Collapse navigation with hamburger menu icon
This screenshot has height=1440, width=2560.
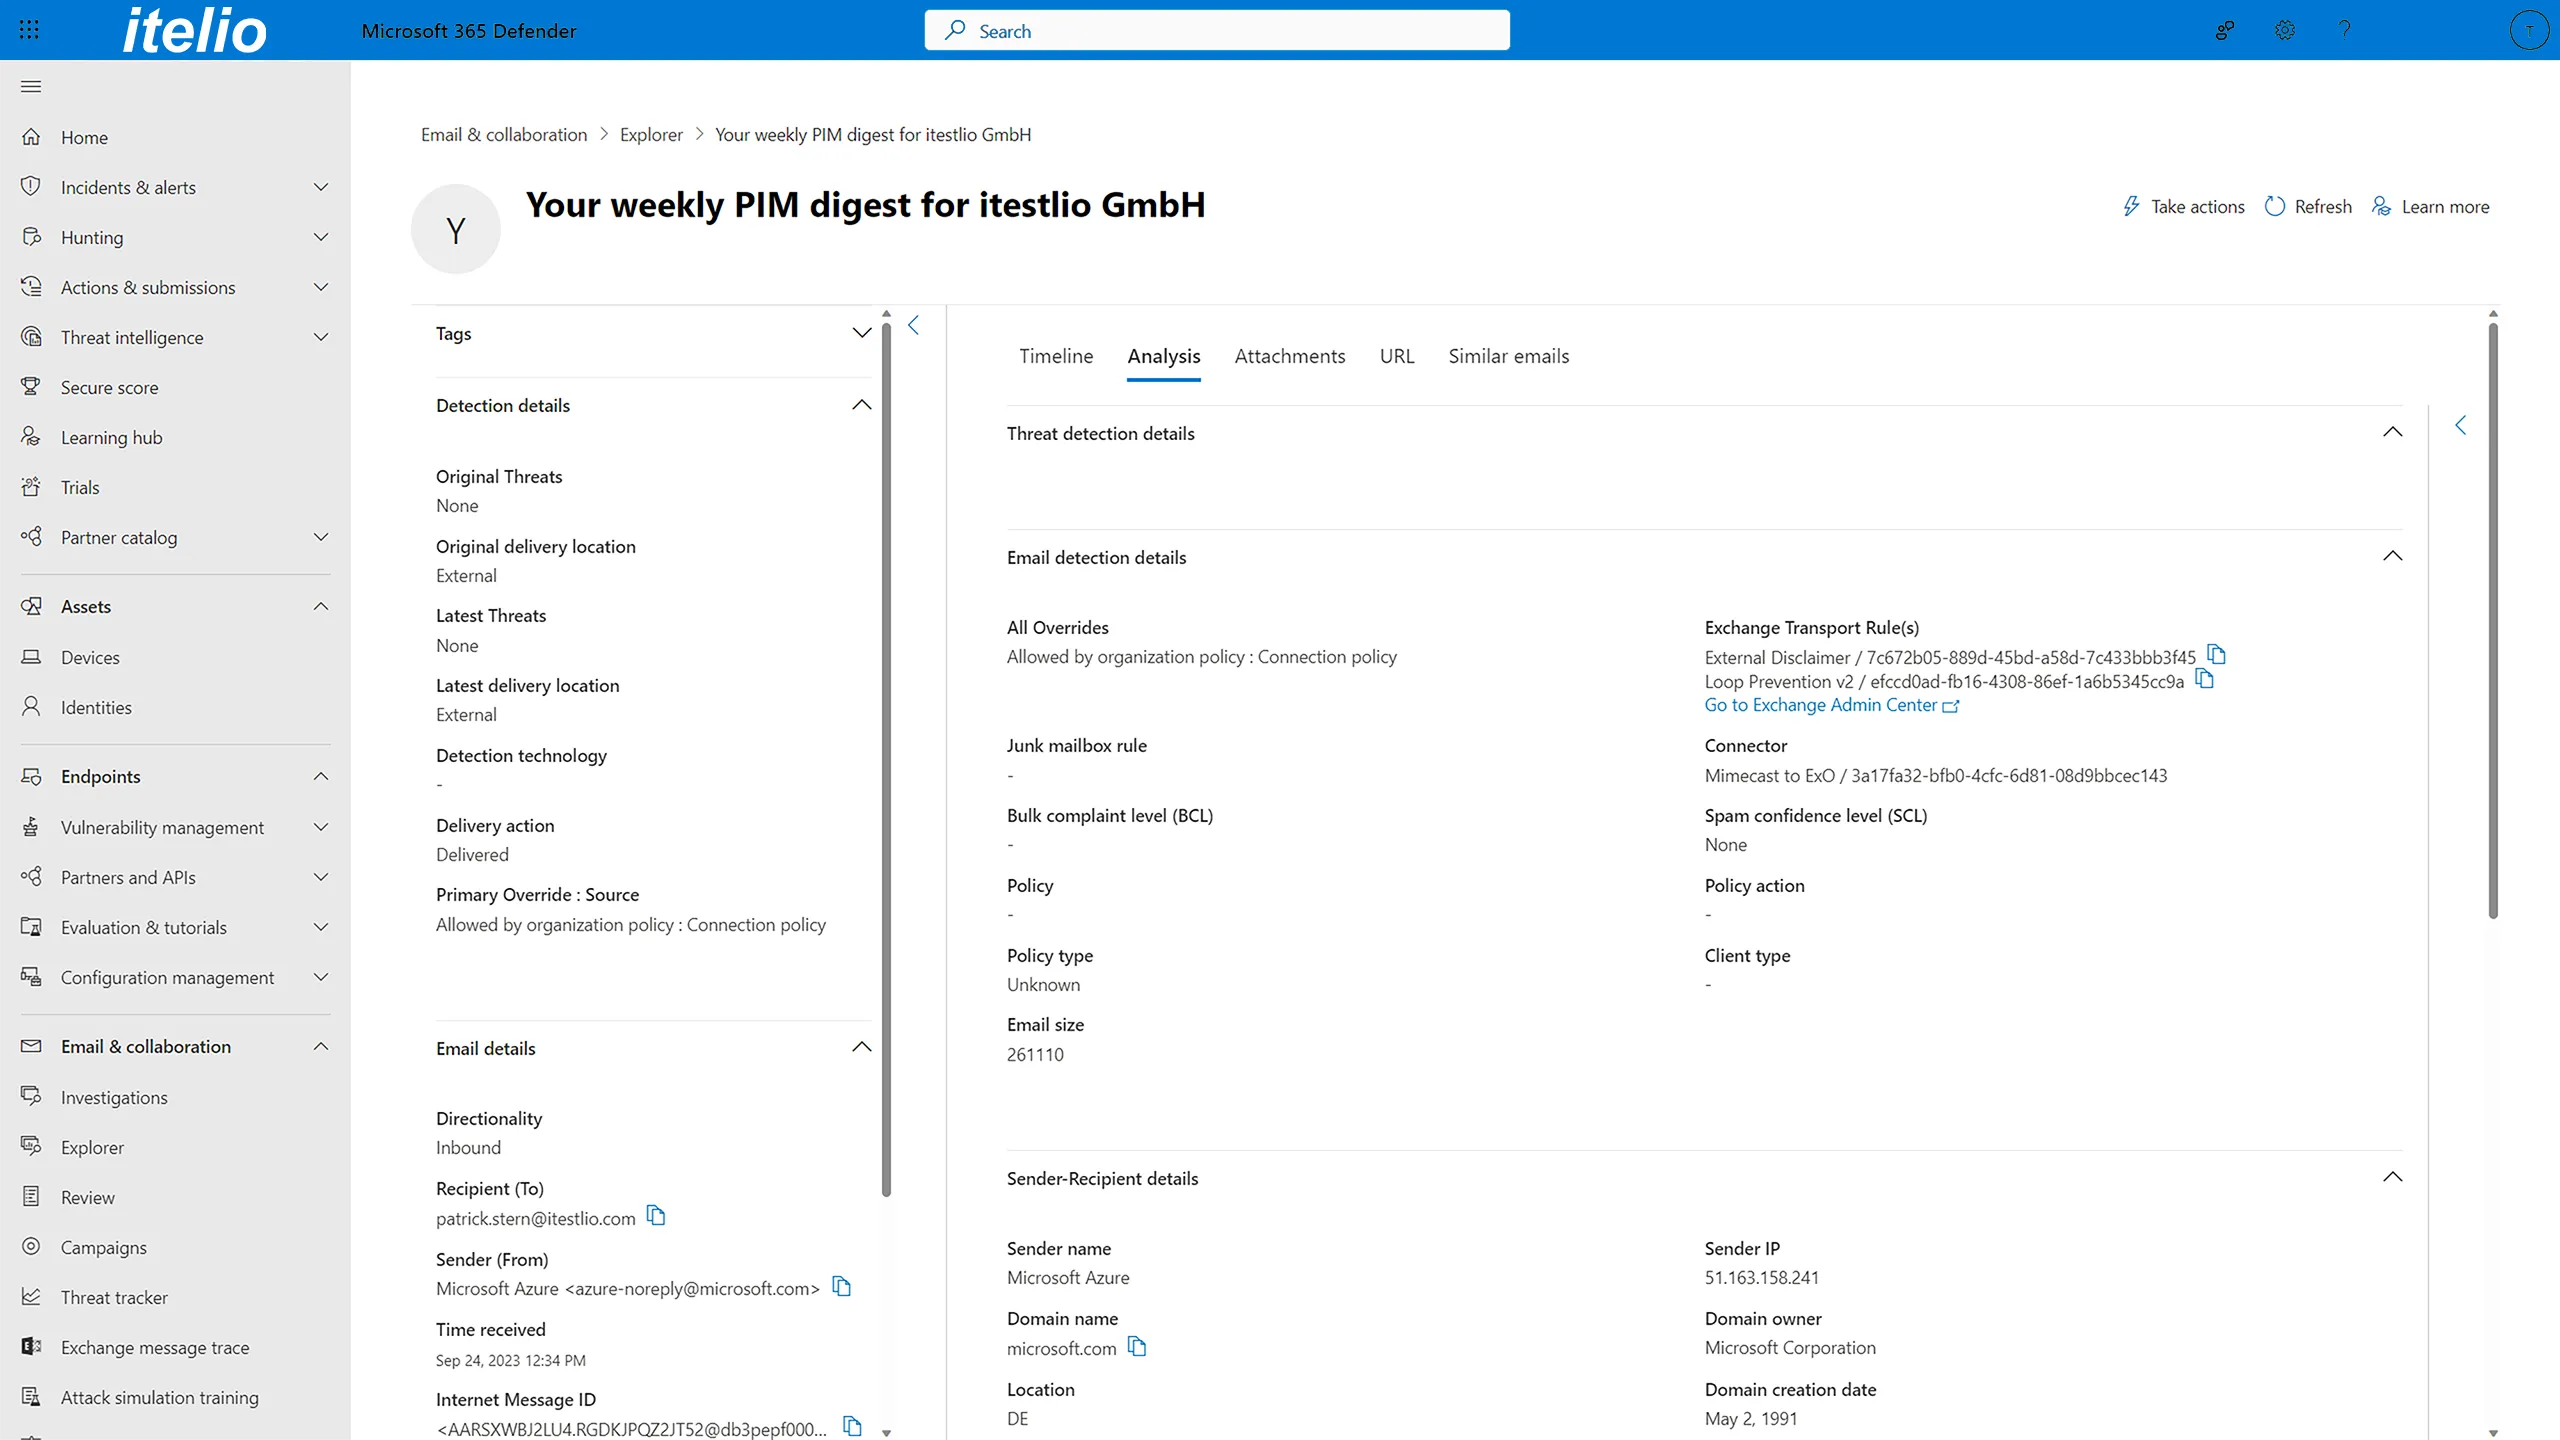[31, 86]
